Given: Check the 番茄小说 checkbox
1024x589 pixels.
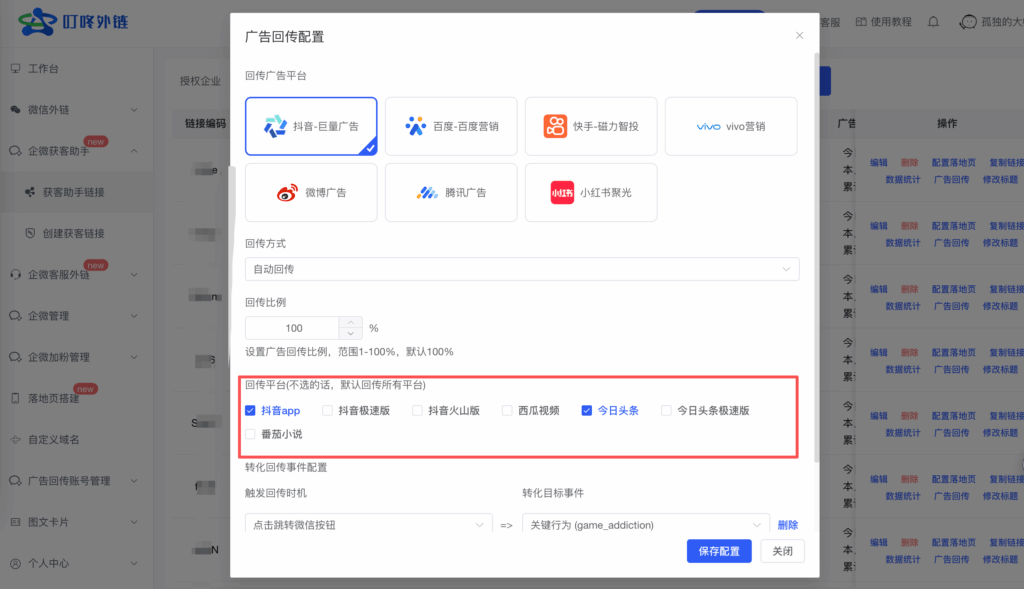Looking at the screenshot, I should [x=251, y=434].
